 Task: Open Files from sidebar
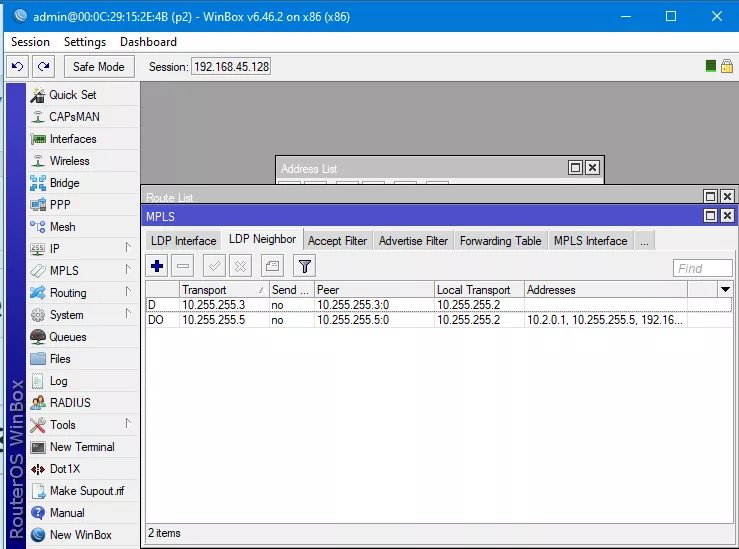[83, 359]
